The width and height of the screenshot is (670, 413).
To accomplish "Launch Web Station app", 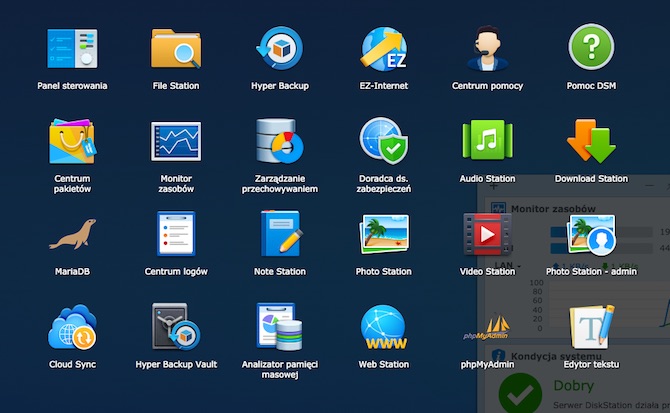I will pos(384,327).
